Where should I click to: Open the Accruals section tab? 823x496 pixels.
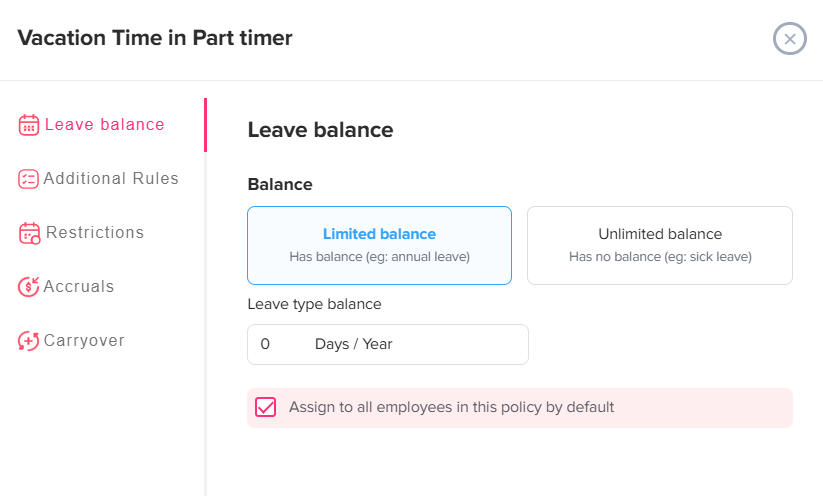point(79,287)
